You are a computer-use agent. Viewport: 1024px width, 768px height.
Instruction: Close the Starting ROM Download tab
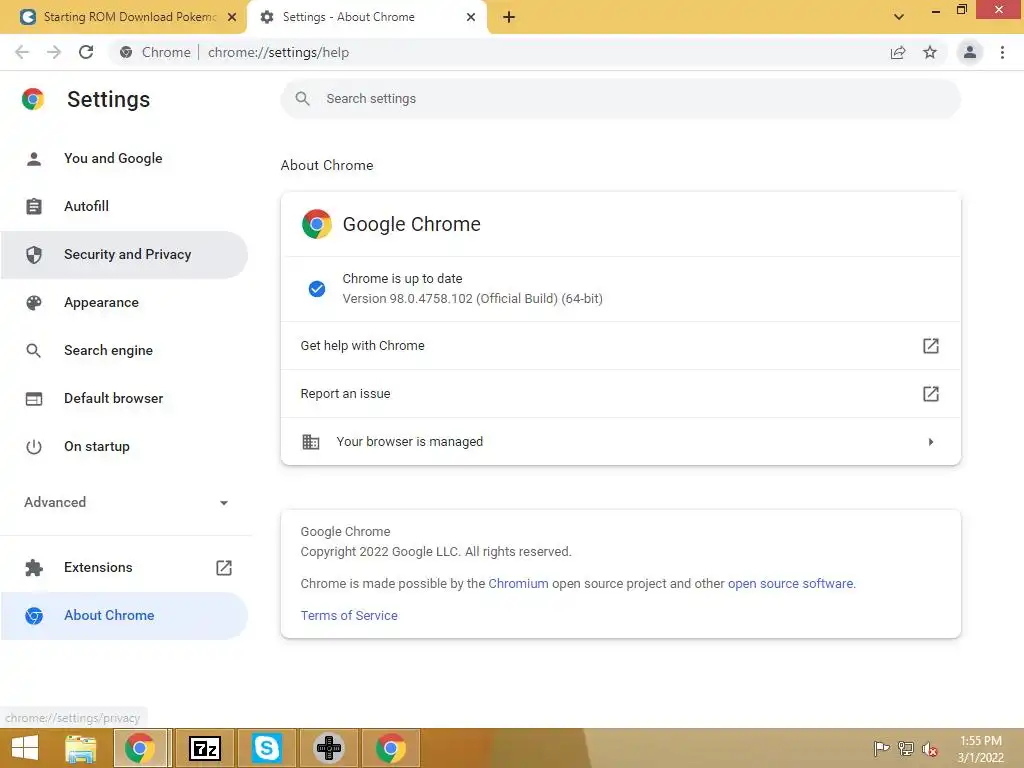click(232, 17)
